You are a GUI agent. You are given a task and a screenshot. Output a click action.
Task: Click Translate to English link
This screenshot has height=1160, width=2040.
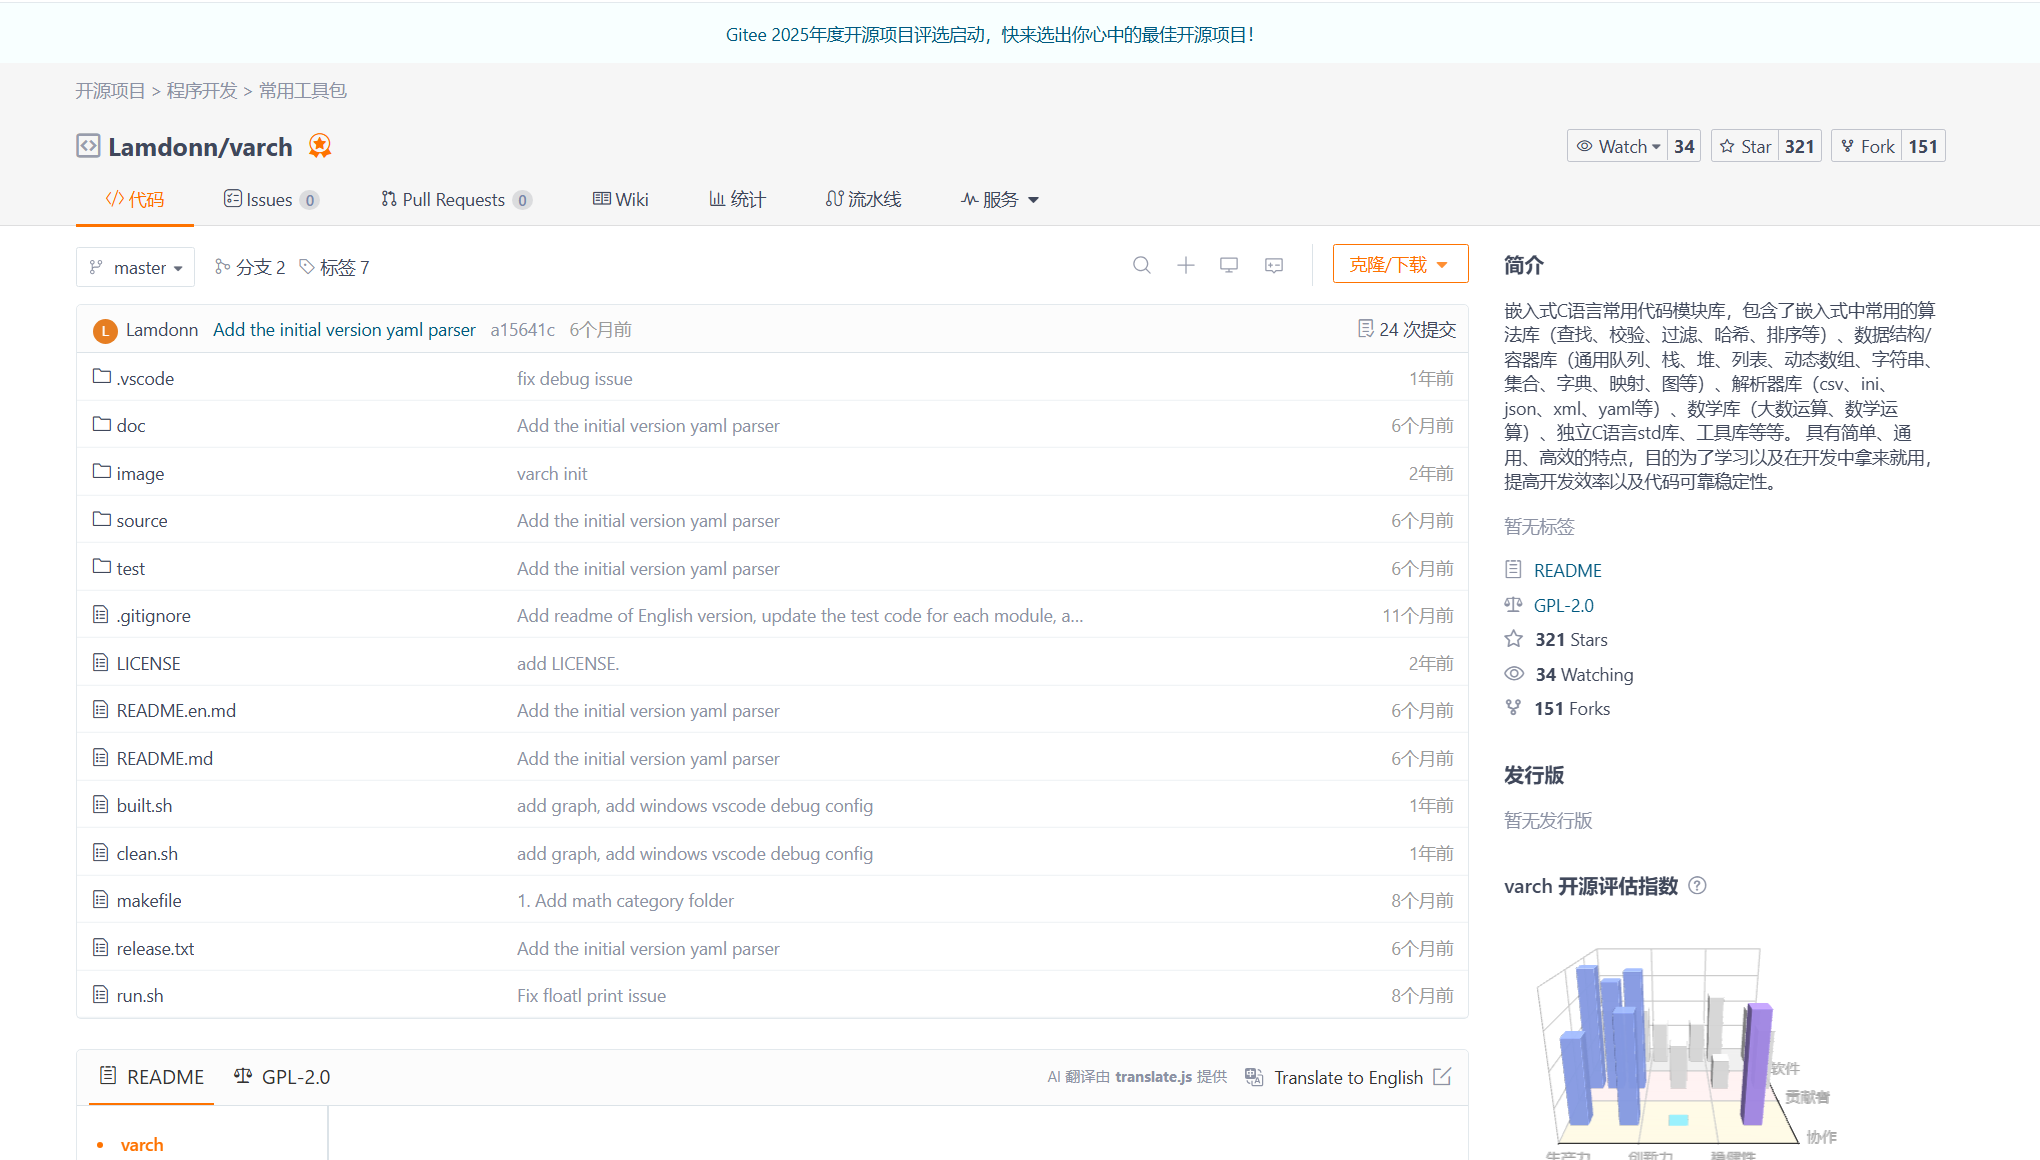pos(1348,1077)
